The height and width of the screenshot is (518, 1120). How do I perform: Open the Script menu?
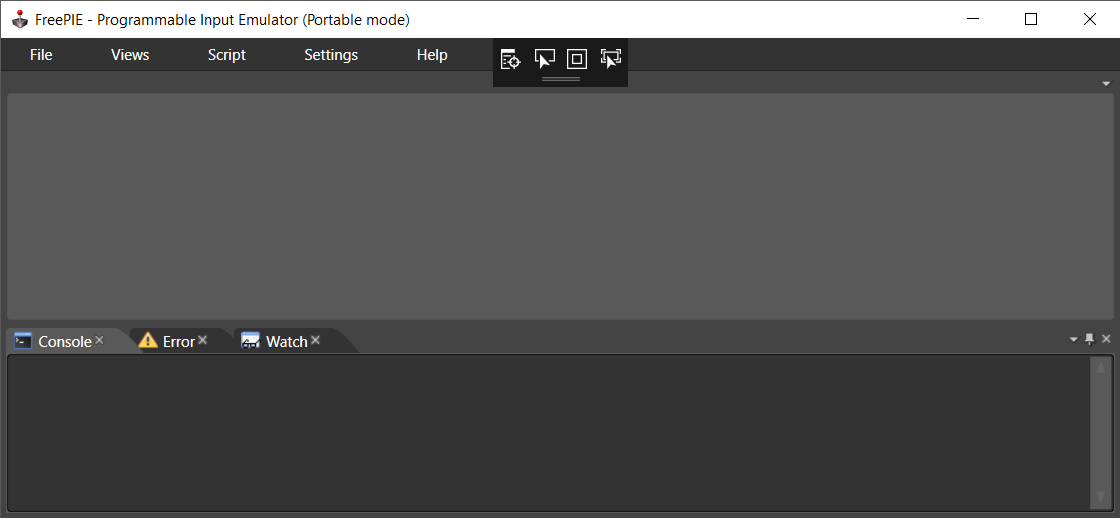(226, 55)
